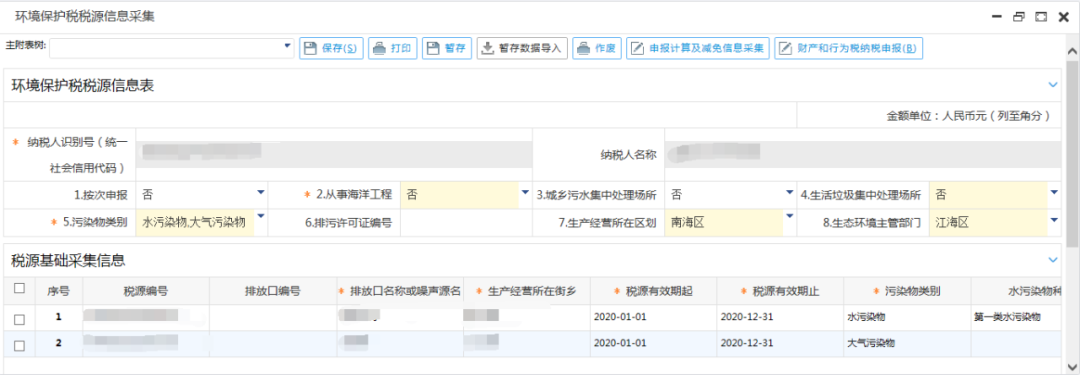Viewport: 1080px width, 375px height.
Task: Collapse the 税源基础采集信息 section
Action: (x=1052, y=260)
